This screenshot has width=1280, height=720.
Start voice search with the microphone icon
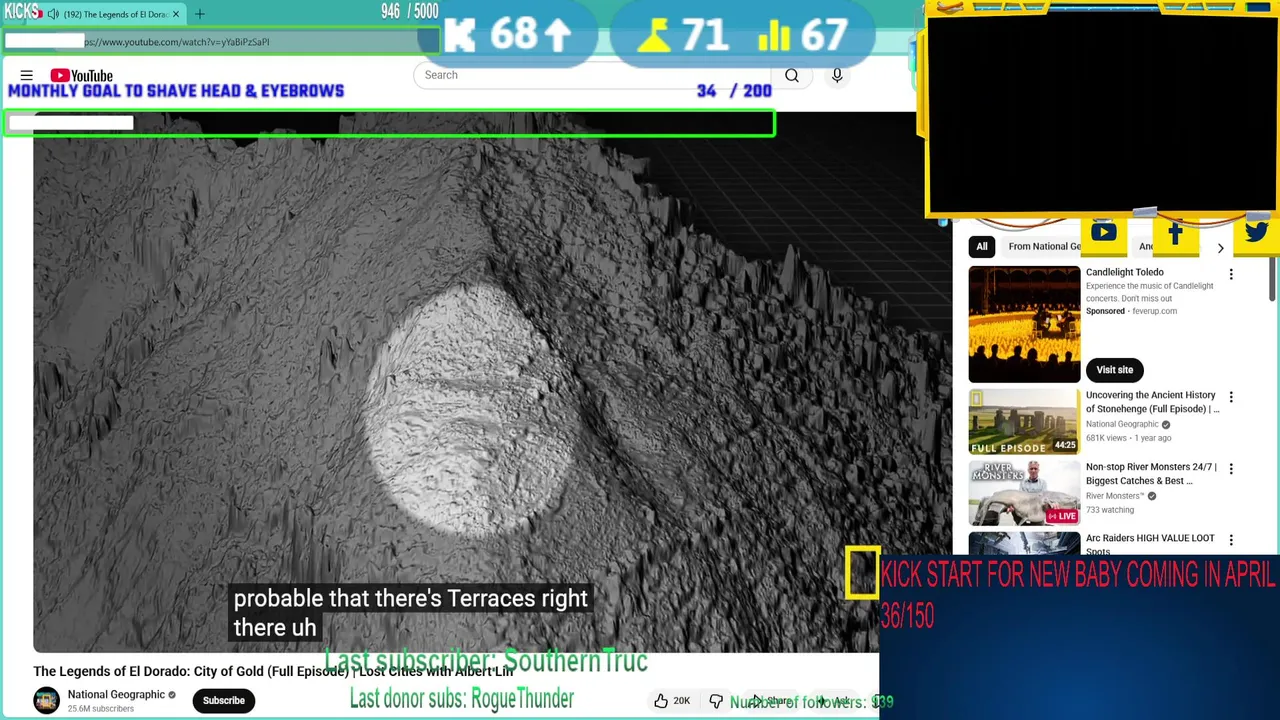click(837, 75)
